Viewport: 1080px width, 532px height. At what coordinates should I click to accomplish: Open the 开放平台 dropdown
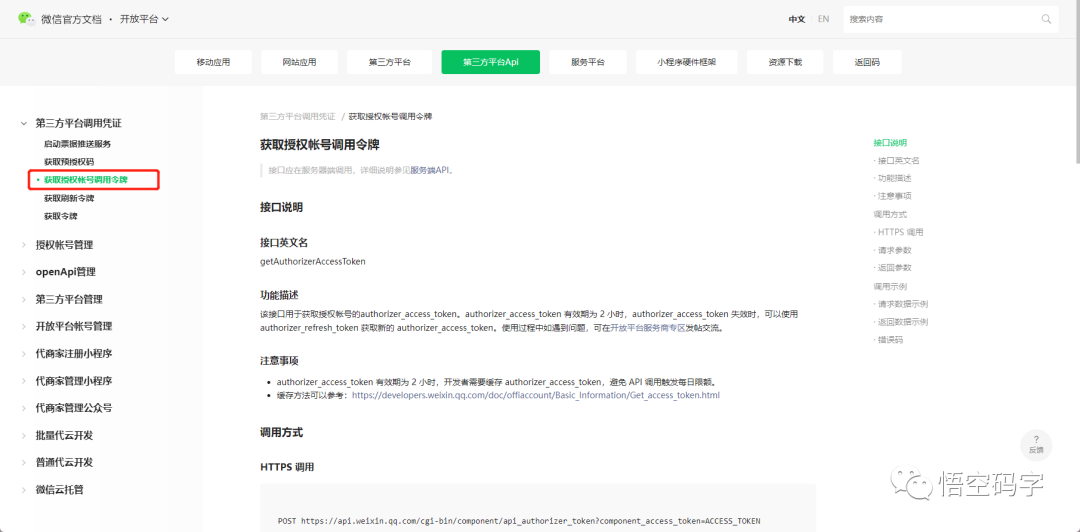pyautogui.click(x=145, y=19)
